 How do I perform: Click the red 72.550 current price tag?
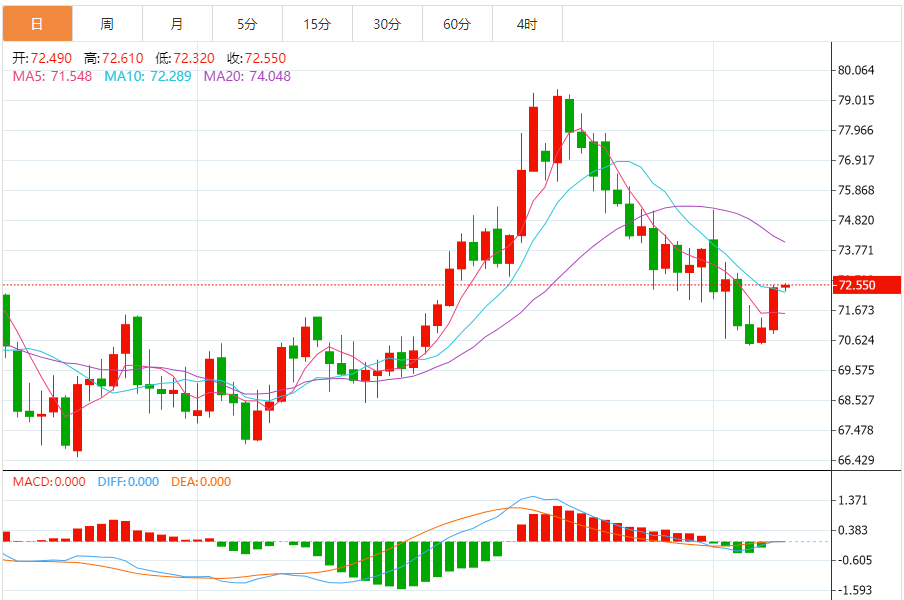point(867,285)
